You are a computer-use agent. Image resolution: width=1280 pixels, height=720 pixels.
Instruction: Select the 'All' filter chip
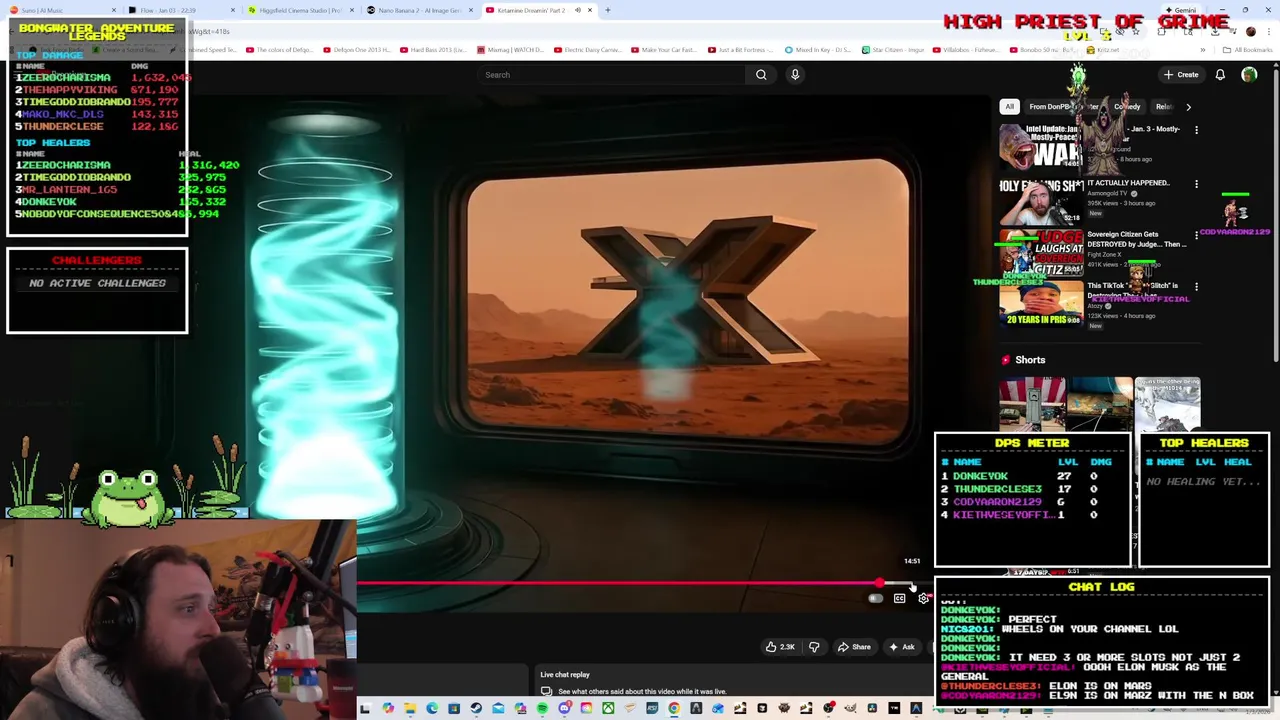pyautogui.click(x=1009, y=107)
